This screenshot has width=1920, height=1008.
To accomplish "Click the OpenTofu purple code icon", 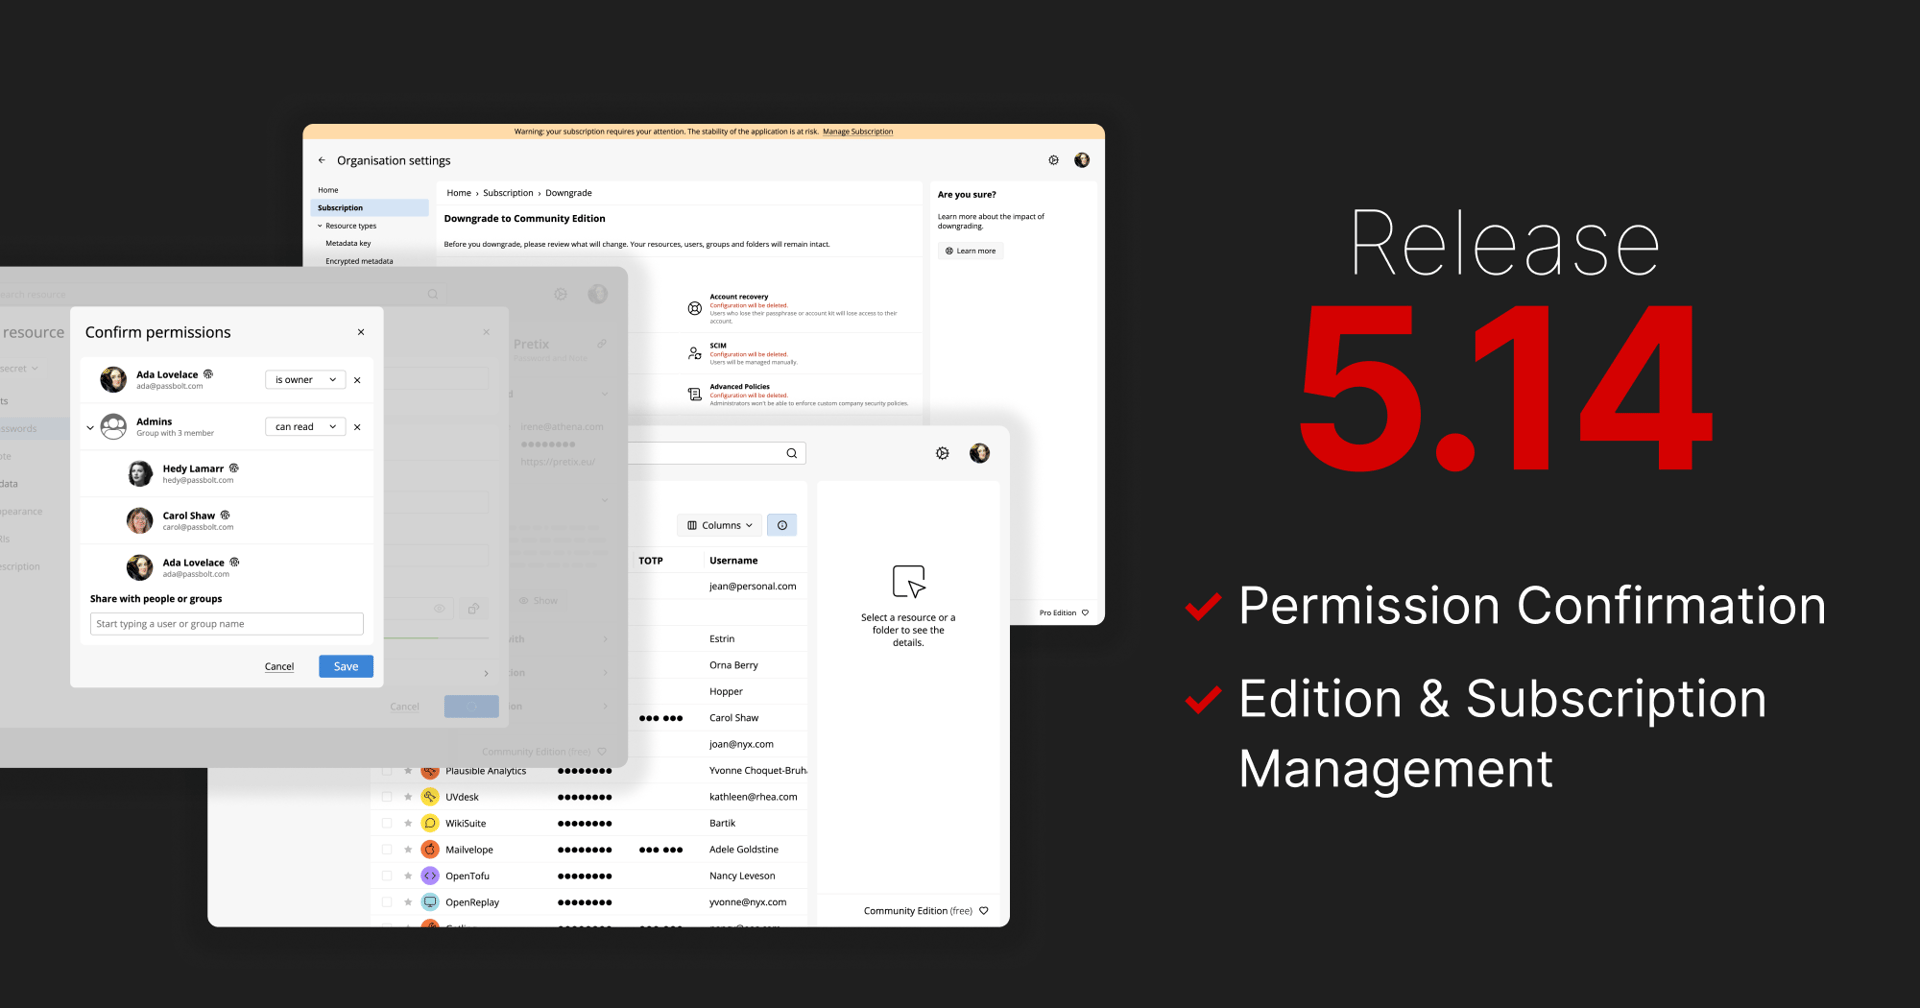I will (430, 876).
